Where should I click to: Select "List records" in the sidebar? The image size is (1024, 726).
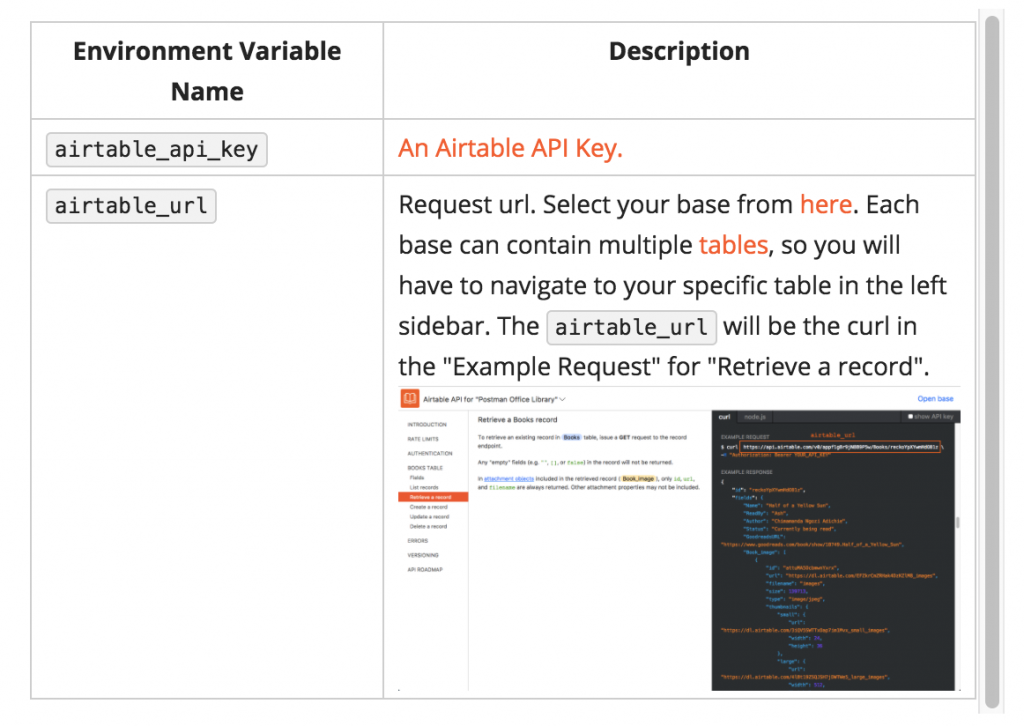point(424,488)
